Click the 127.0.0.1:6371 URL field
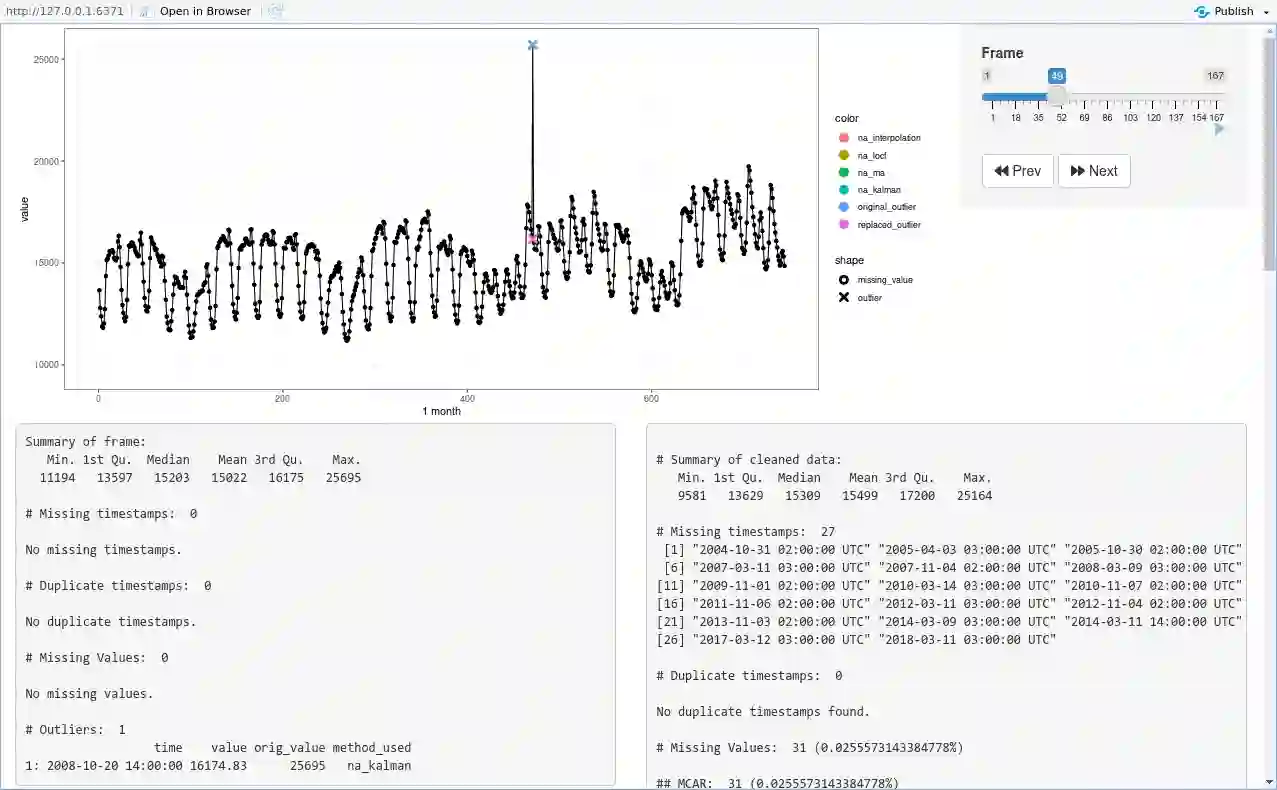Image resolution: width=1277 pixels, height=790 pixels. pyautogui.click(x=64, y=11)
